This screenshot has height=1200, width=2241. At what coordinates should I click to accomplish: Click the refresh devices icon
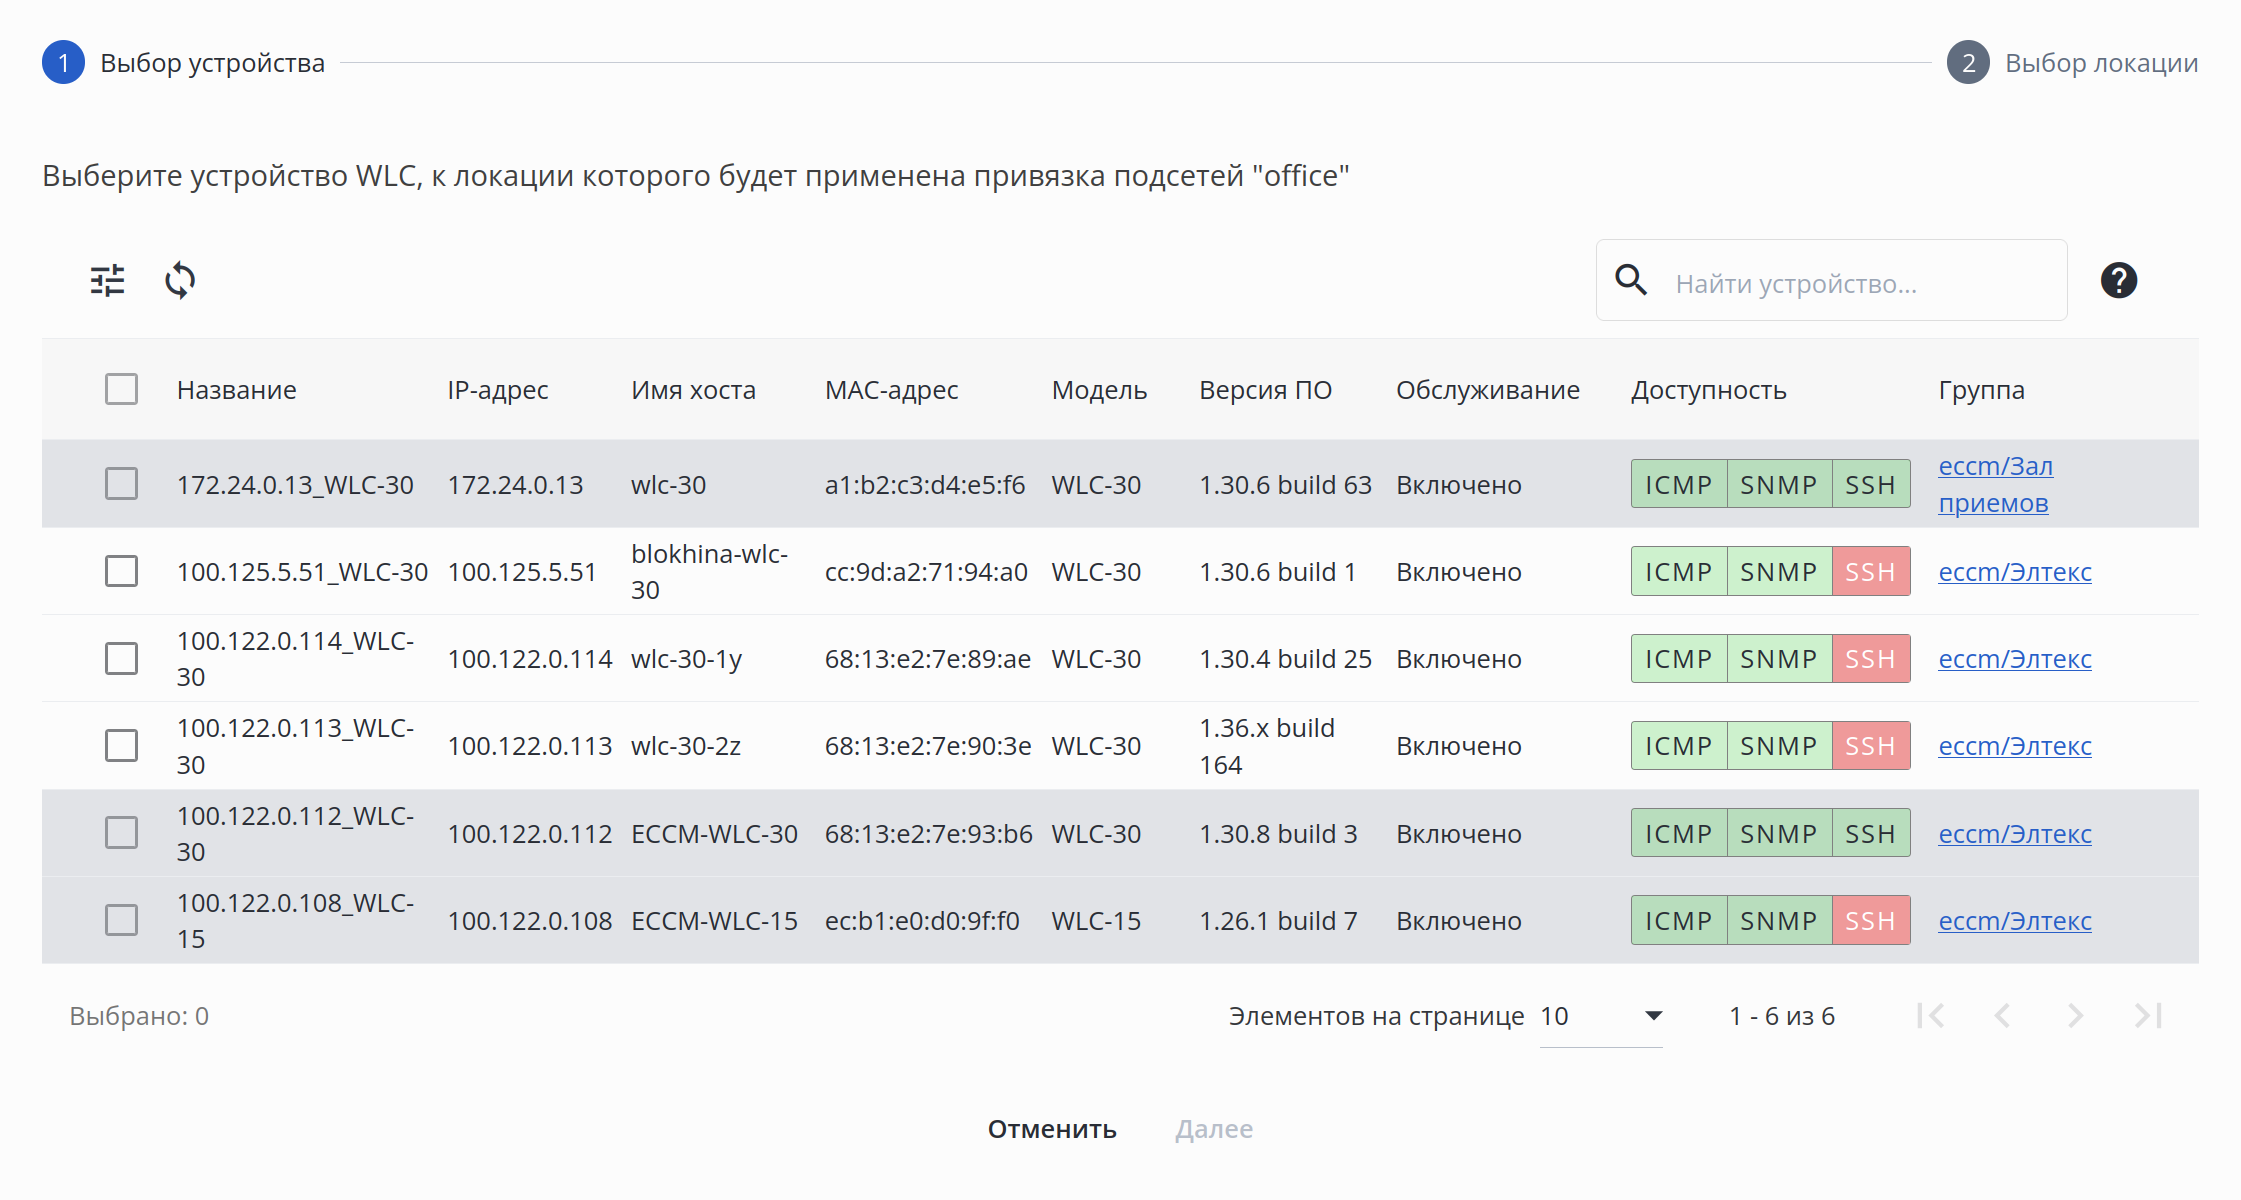[x=180, y=281]
